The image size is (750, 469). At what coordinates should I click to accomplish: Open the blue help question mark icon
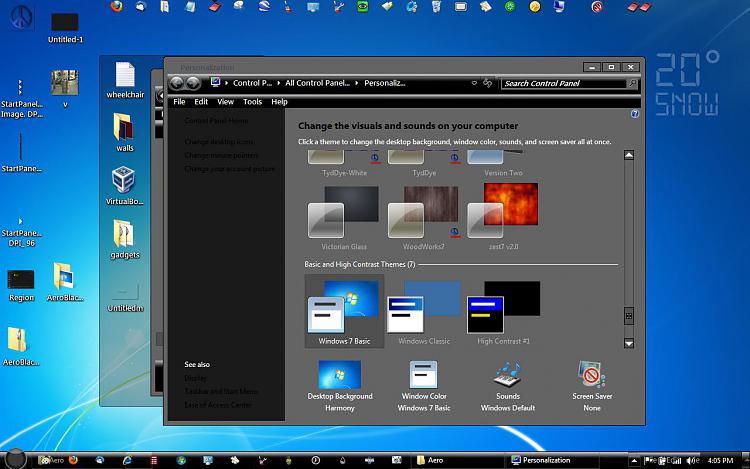pos(635,114)
